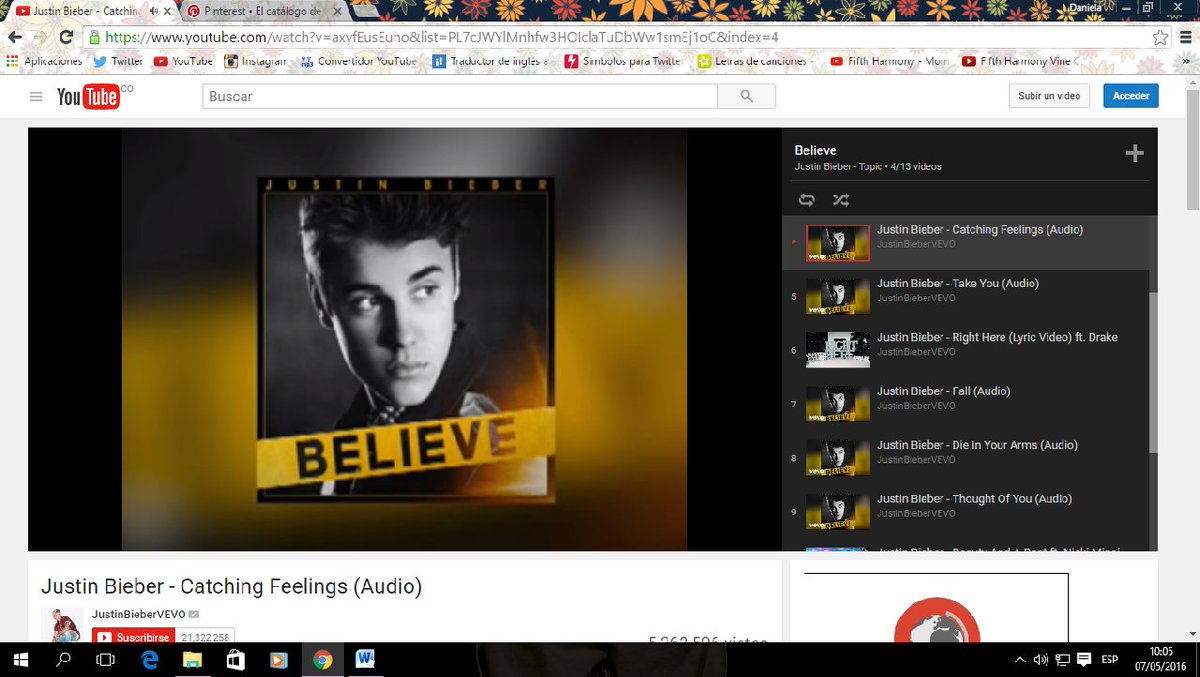The width and height of the screenshot is (1200, 677).
Task: Open the Windows Store taskbar icon
Action: coord(235,660)
